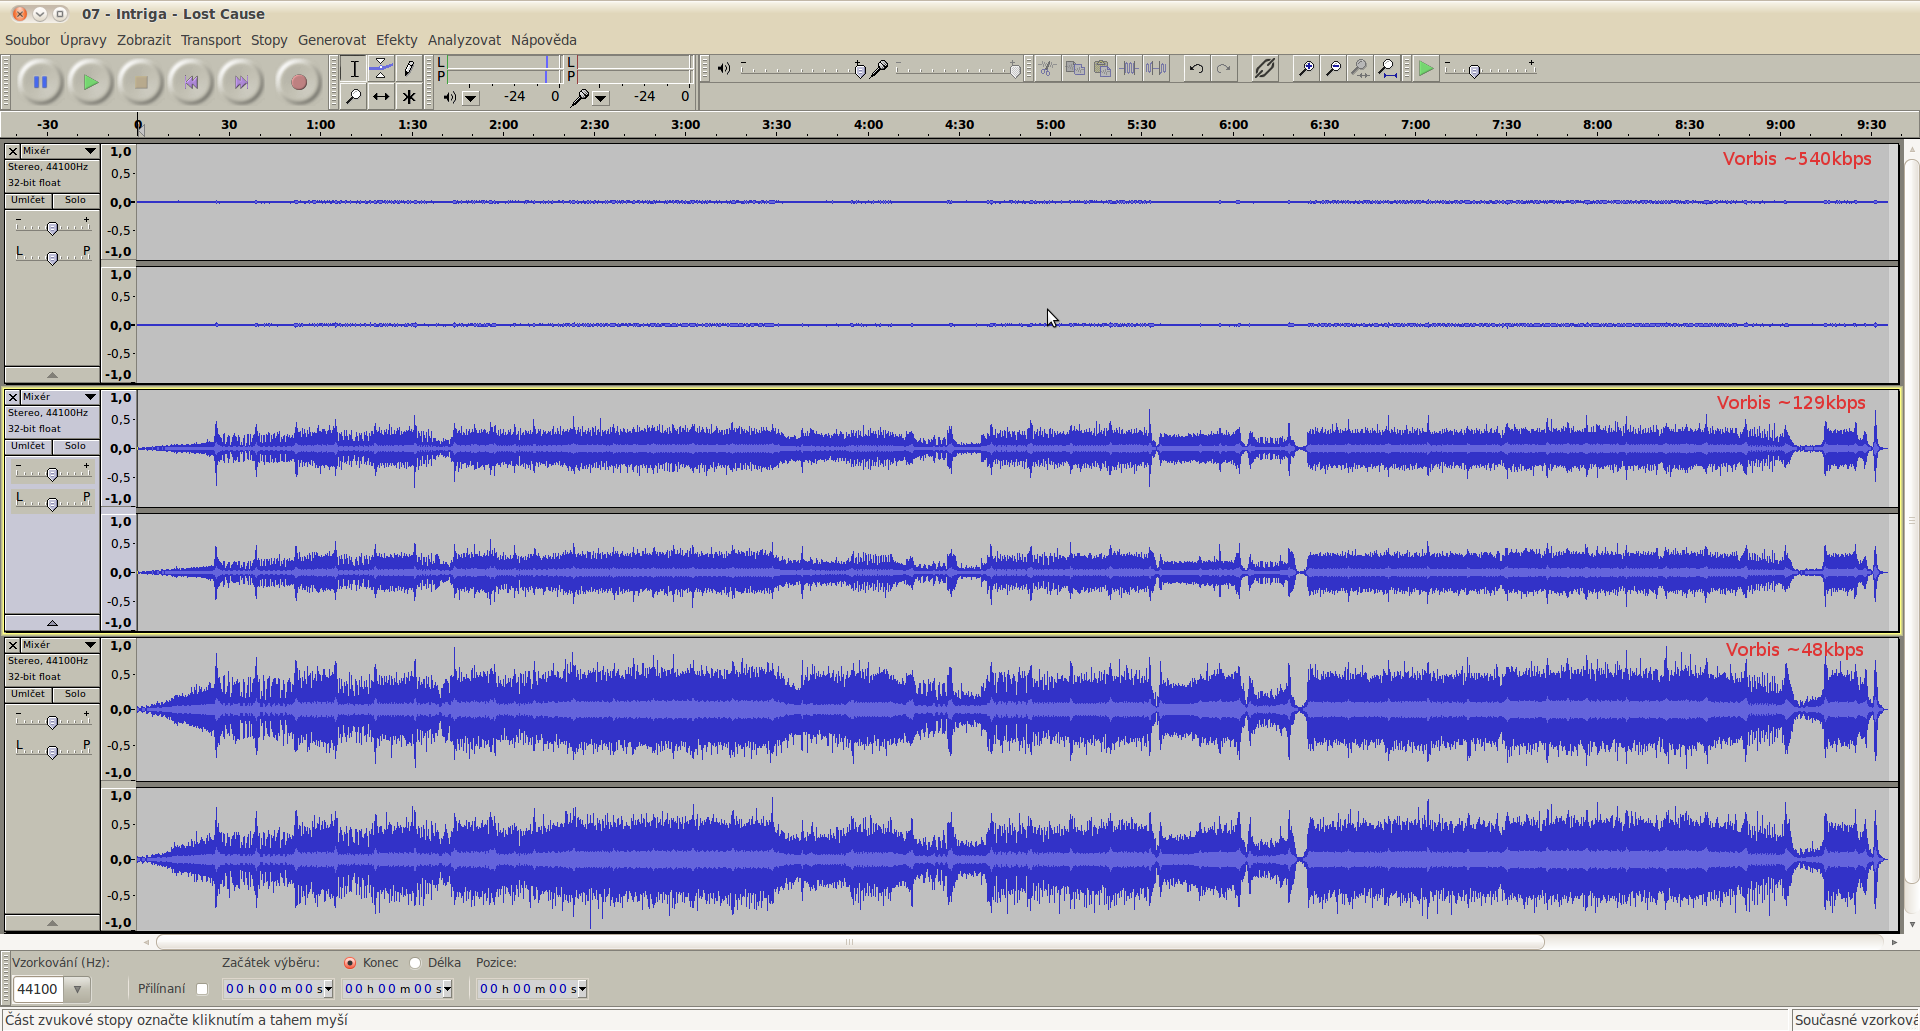1920x1031 pixels.
Task: Open the Mixér menu of the ~129kbps track
Action: click(x=59, y=397)
